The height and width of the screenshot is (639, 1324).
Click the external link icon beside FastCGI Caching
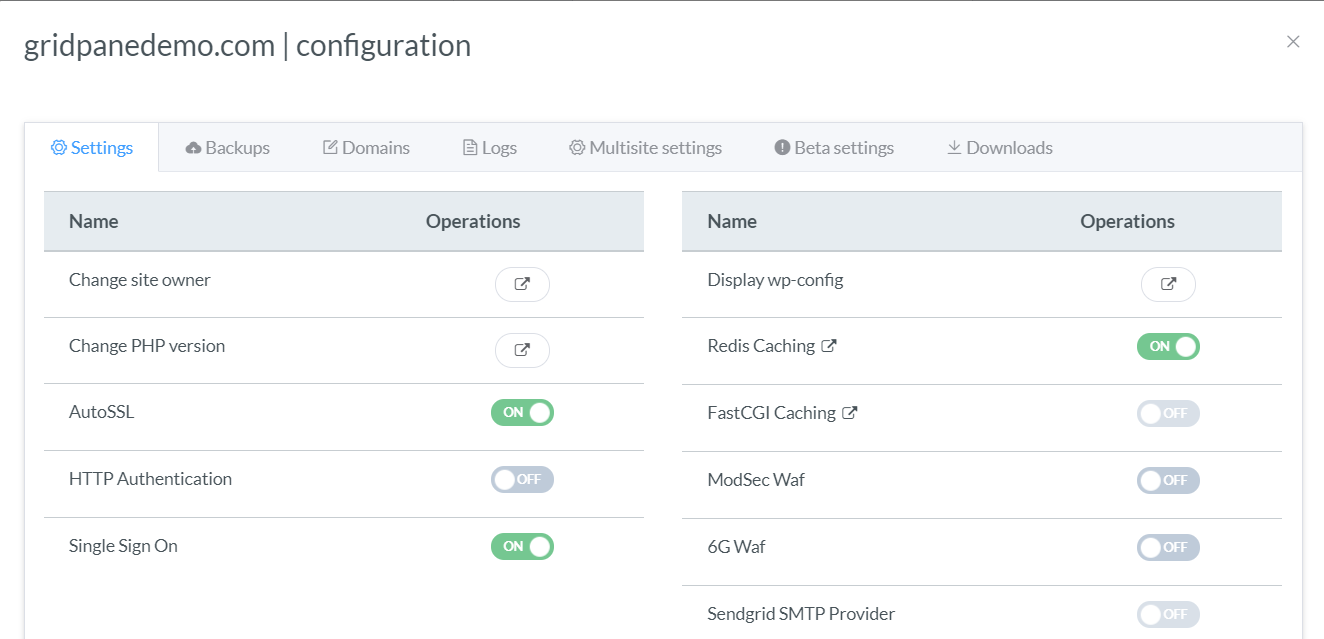click(x=850, y=413)
